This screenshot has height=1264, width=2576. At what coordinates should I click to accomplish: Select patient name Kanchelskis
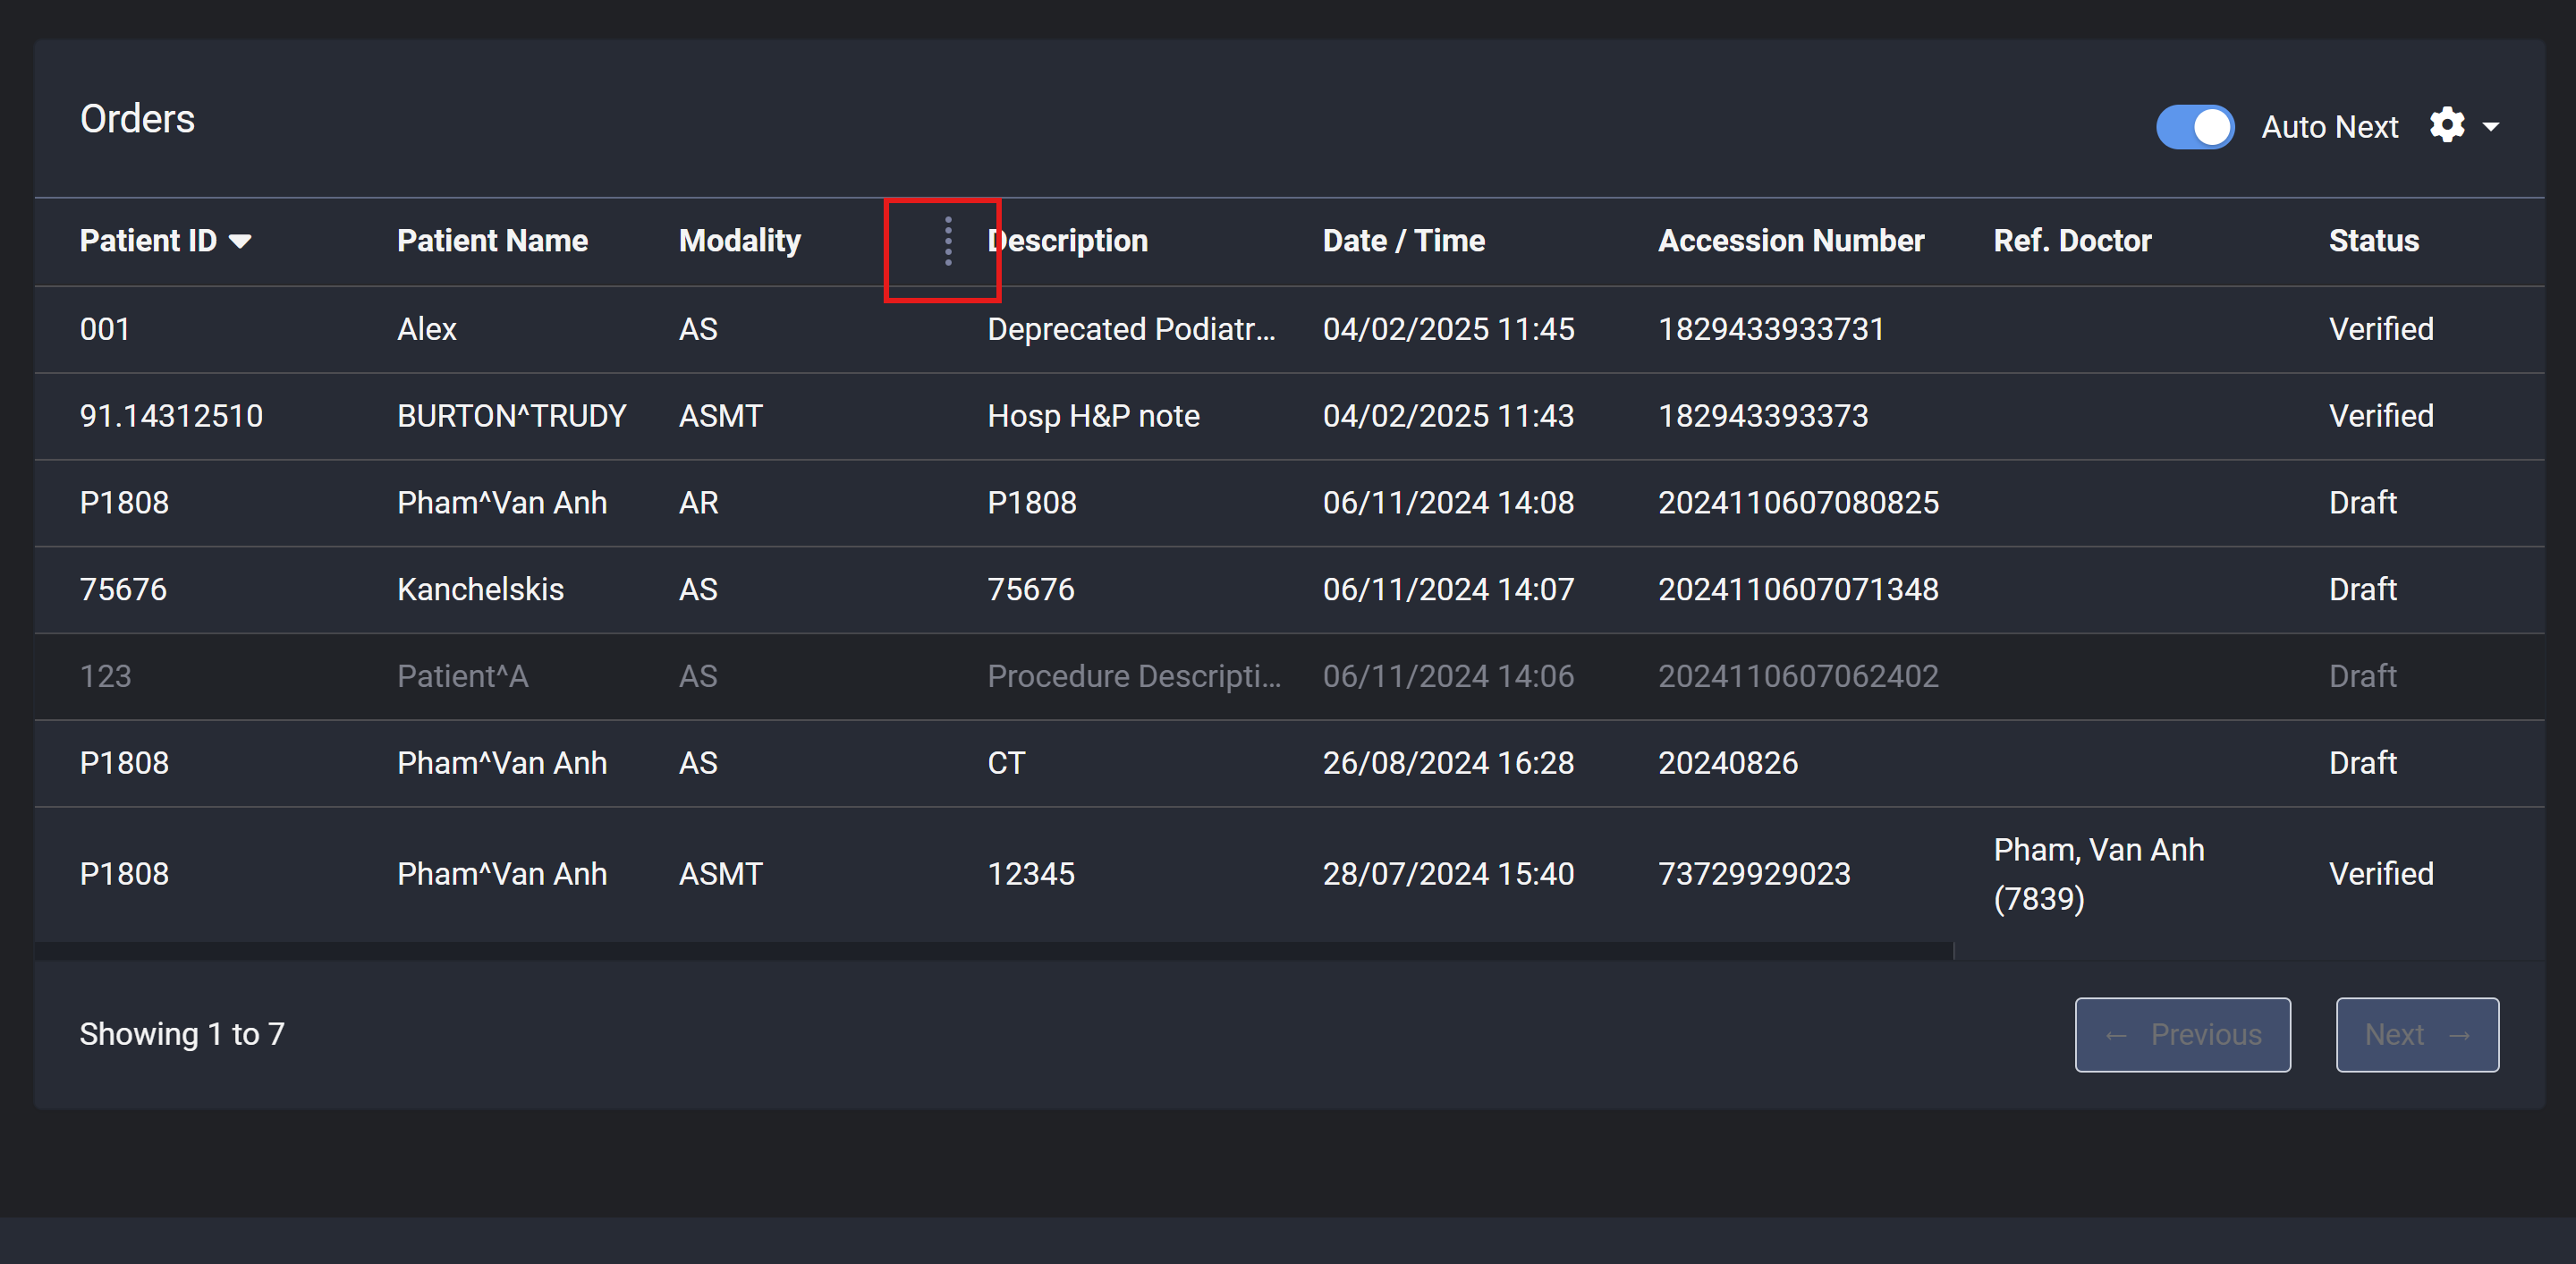pos(480,590)
